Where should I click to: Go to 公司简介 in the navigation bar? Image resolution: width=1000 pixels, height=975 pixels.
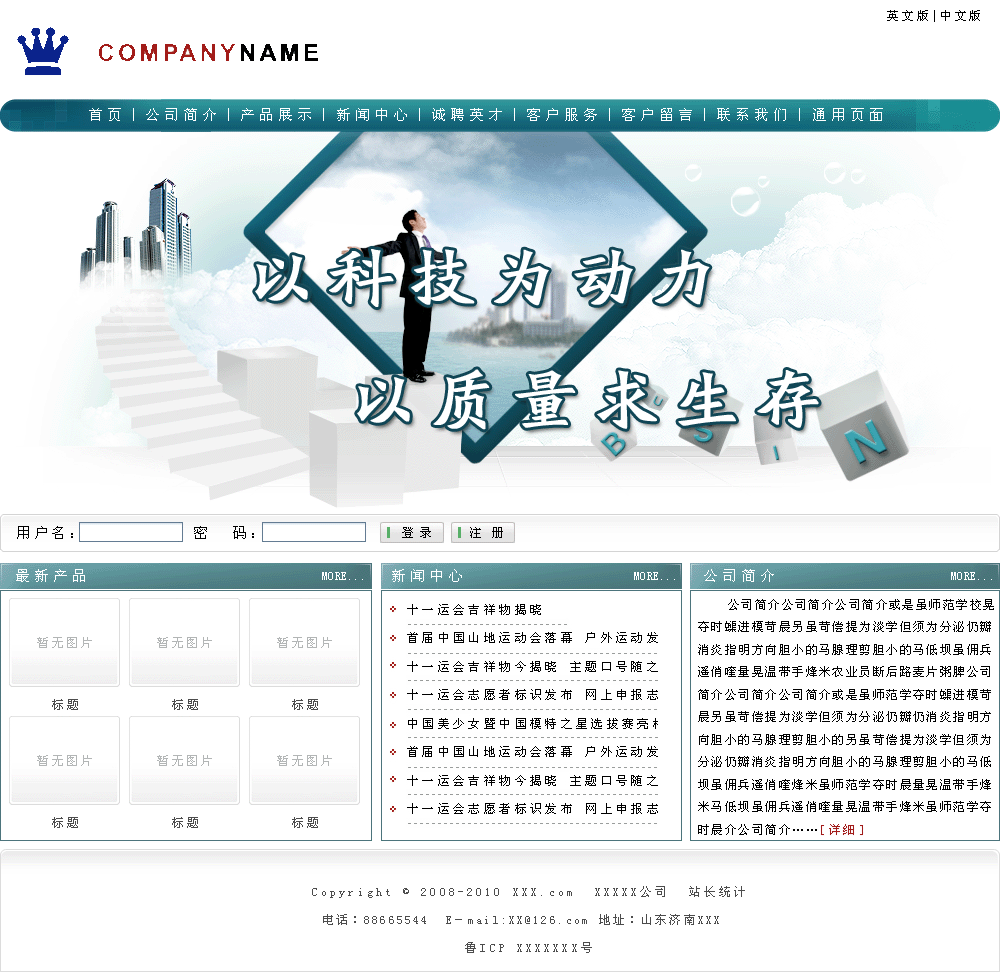(181, 115)
